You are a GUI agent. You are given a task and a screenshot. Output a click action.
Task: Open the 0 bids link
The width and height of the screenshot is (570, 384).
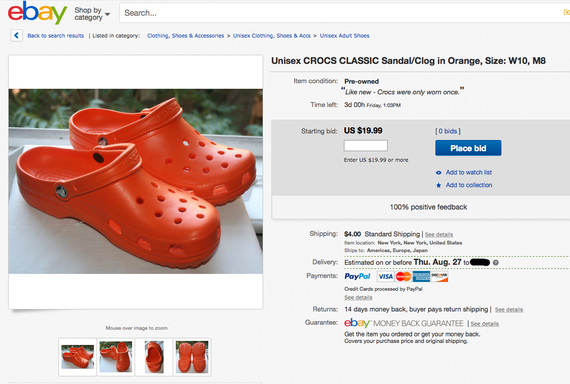coord(448,131)
